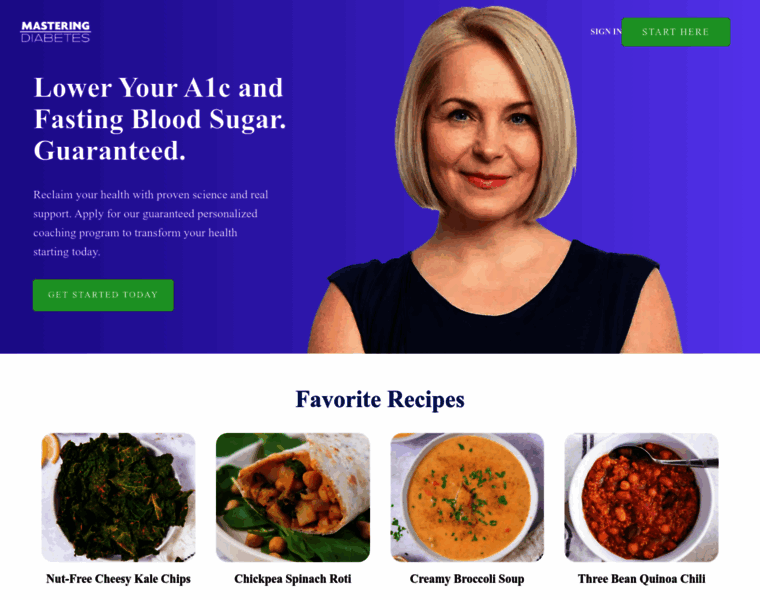Select the Nut-Free Cheesy Kale Chips title

coord(118,579)
